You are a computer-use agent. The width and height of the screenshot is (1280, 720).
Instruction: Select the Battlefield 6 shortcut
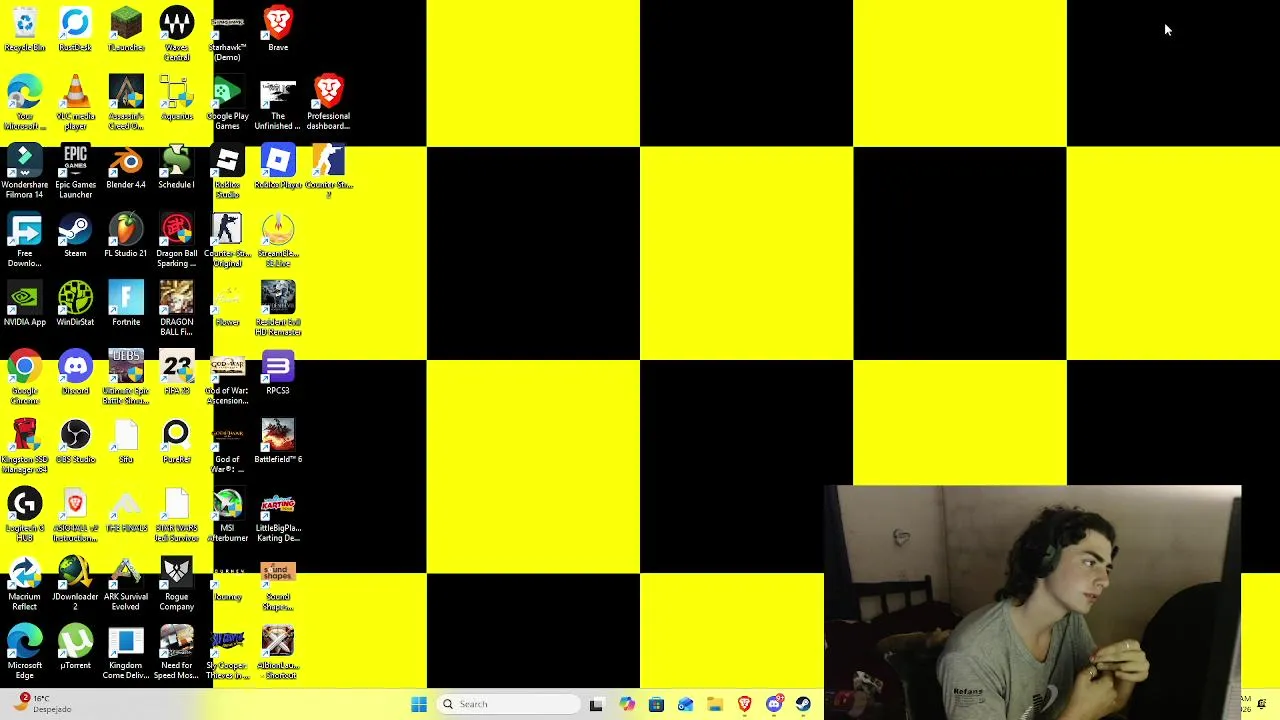click(x=278, y=442)
